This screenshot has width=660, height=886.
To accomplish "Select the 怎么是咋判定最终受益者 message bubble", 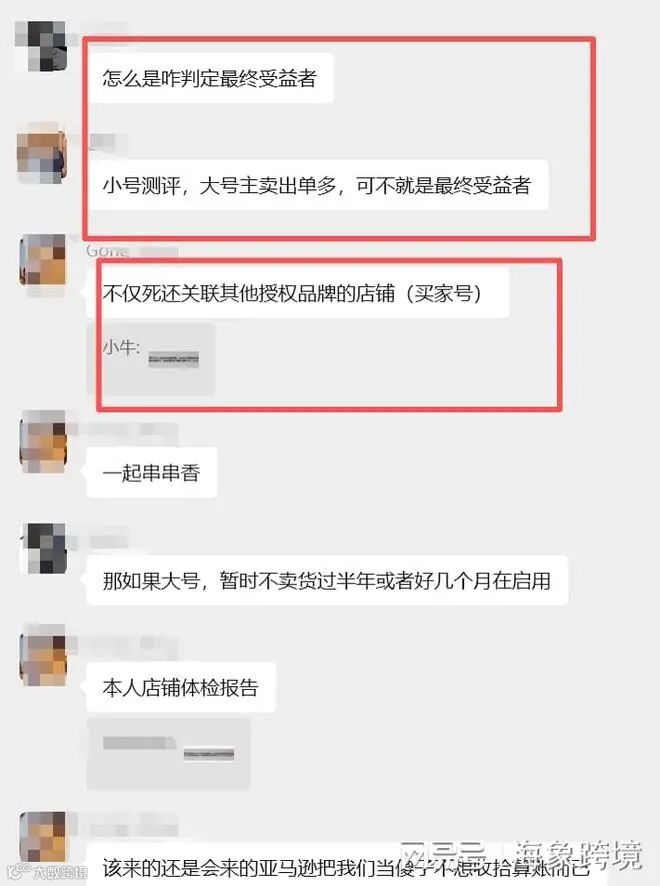I will click(210, 78).
